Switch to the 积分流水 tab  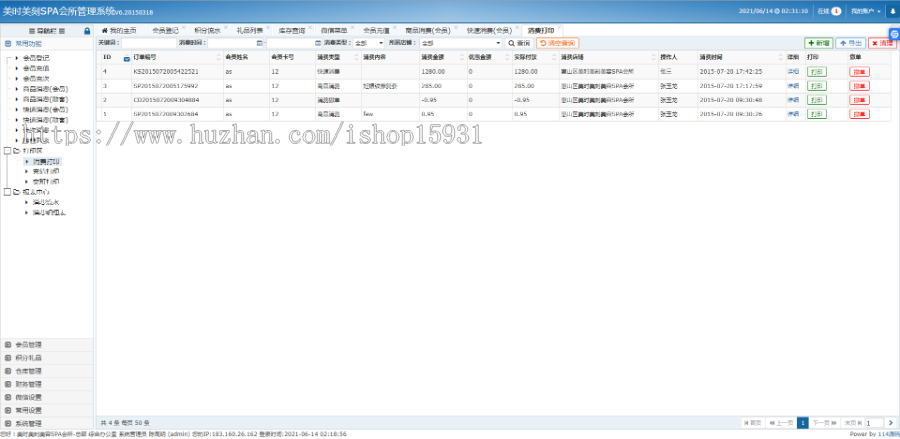[x=207, y=30]
